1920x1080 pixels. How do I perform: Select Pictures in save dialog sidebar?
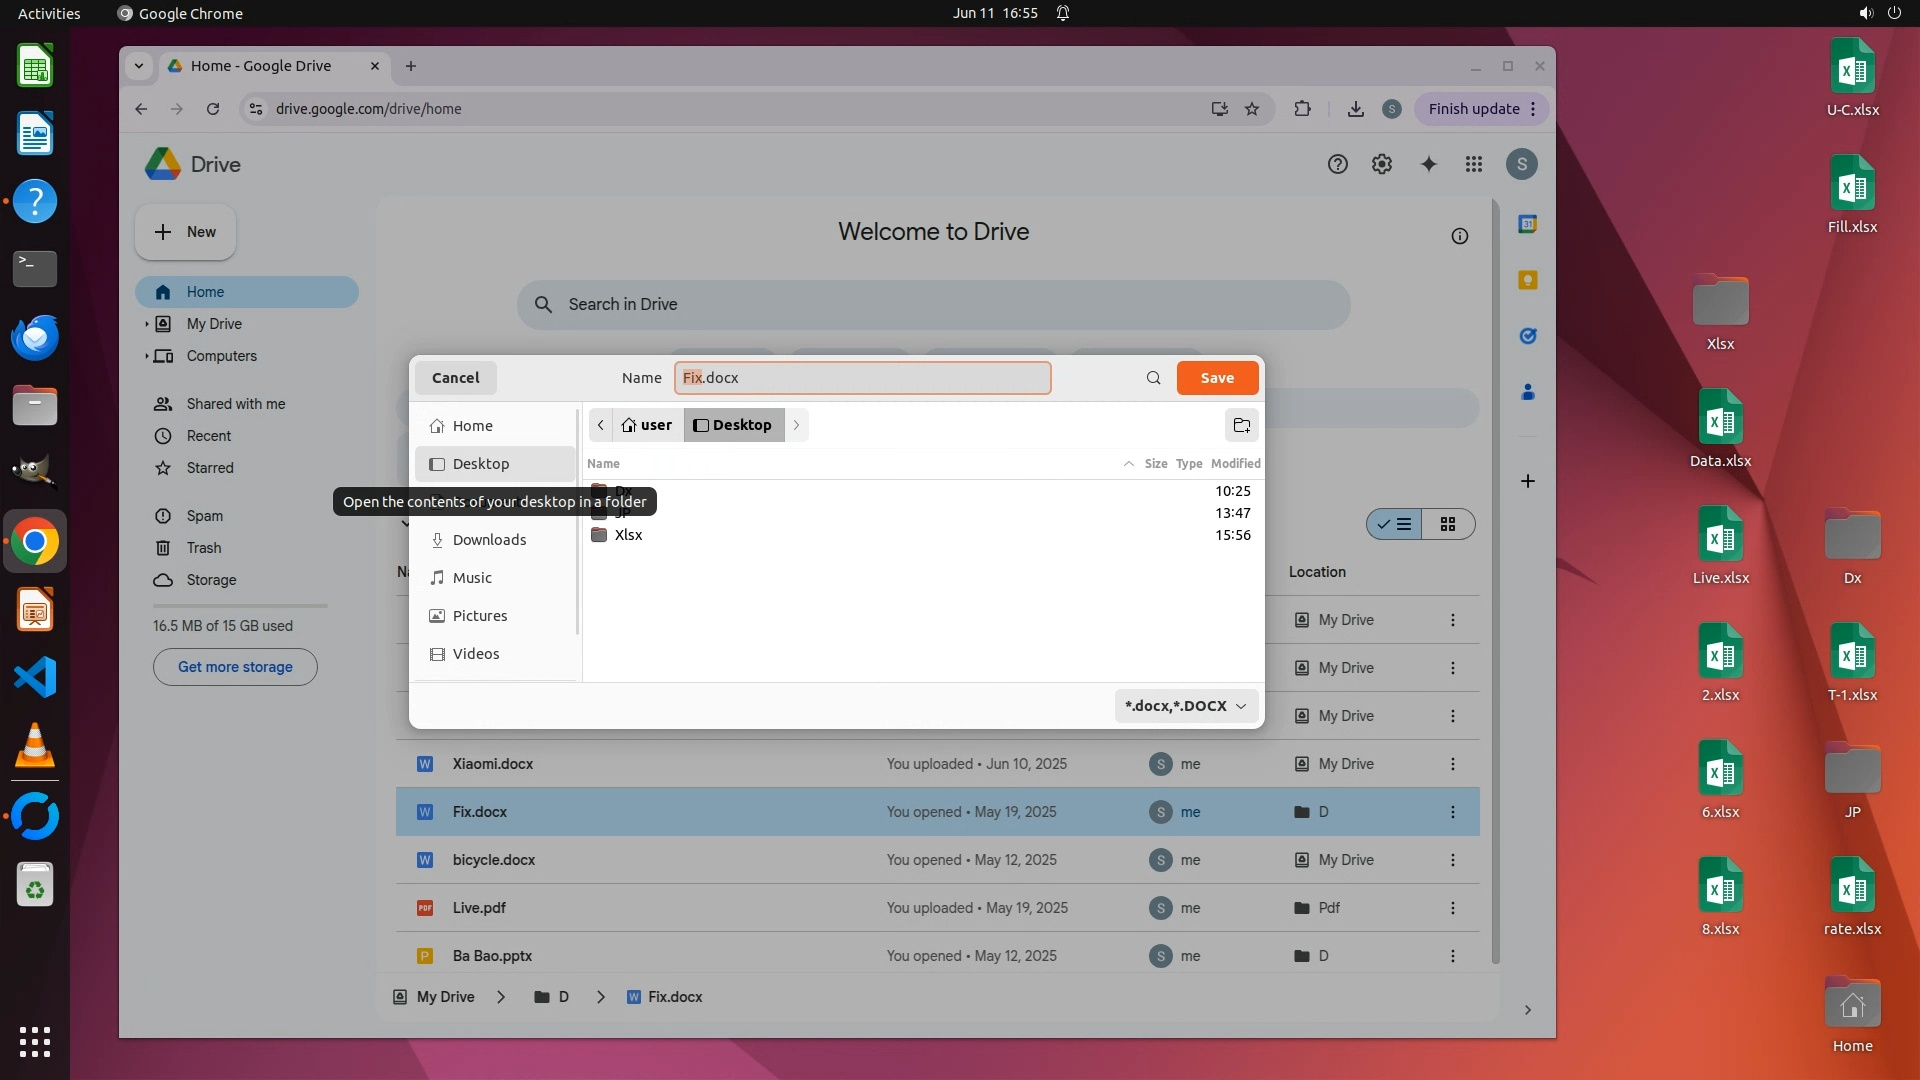point(479,616)
